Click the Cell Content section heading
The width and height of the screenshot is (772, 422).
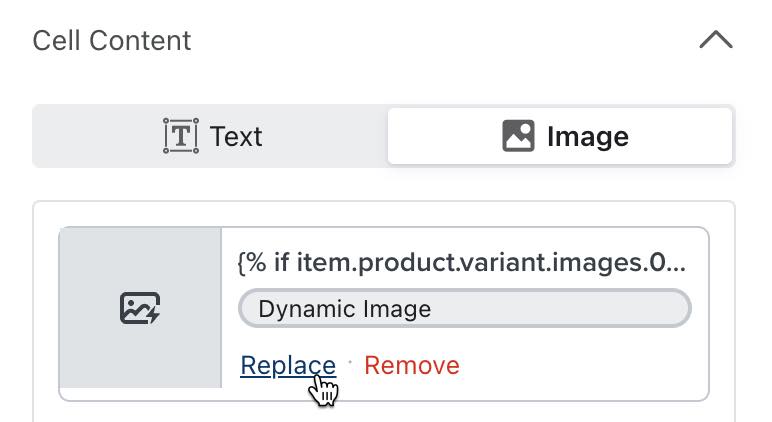112,41
